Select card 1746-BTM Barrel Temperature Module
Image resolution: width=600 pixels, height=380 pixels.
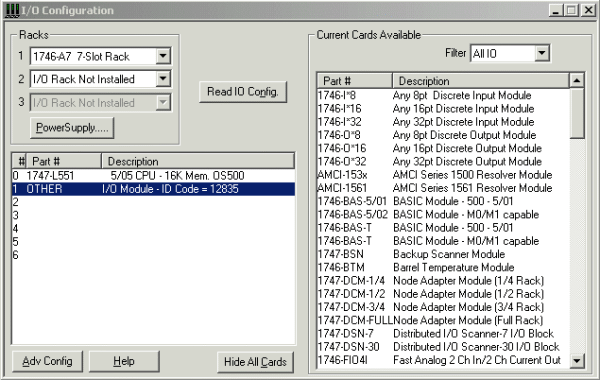point(443,267)
